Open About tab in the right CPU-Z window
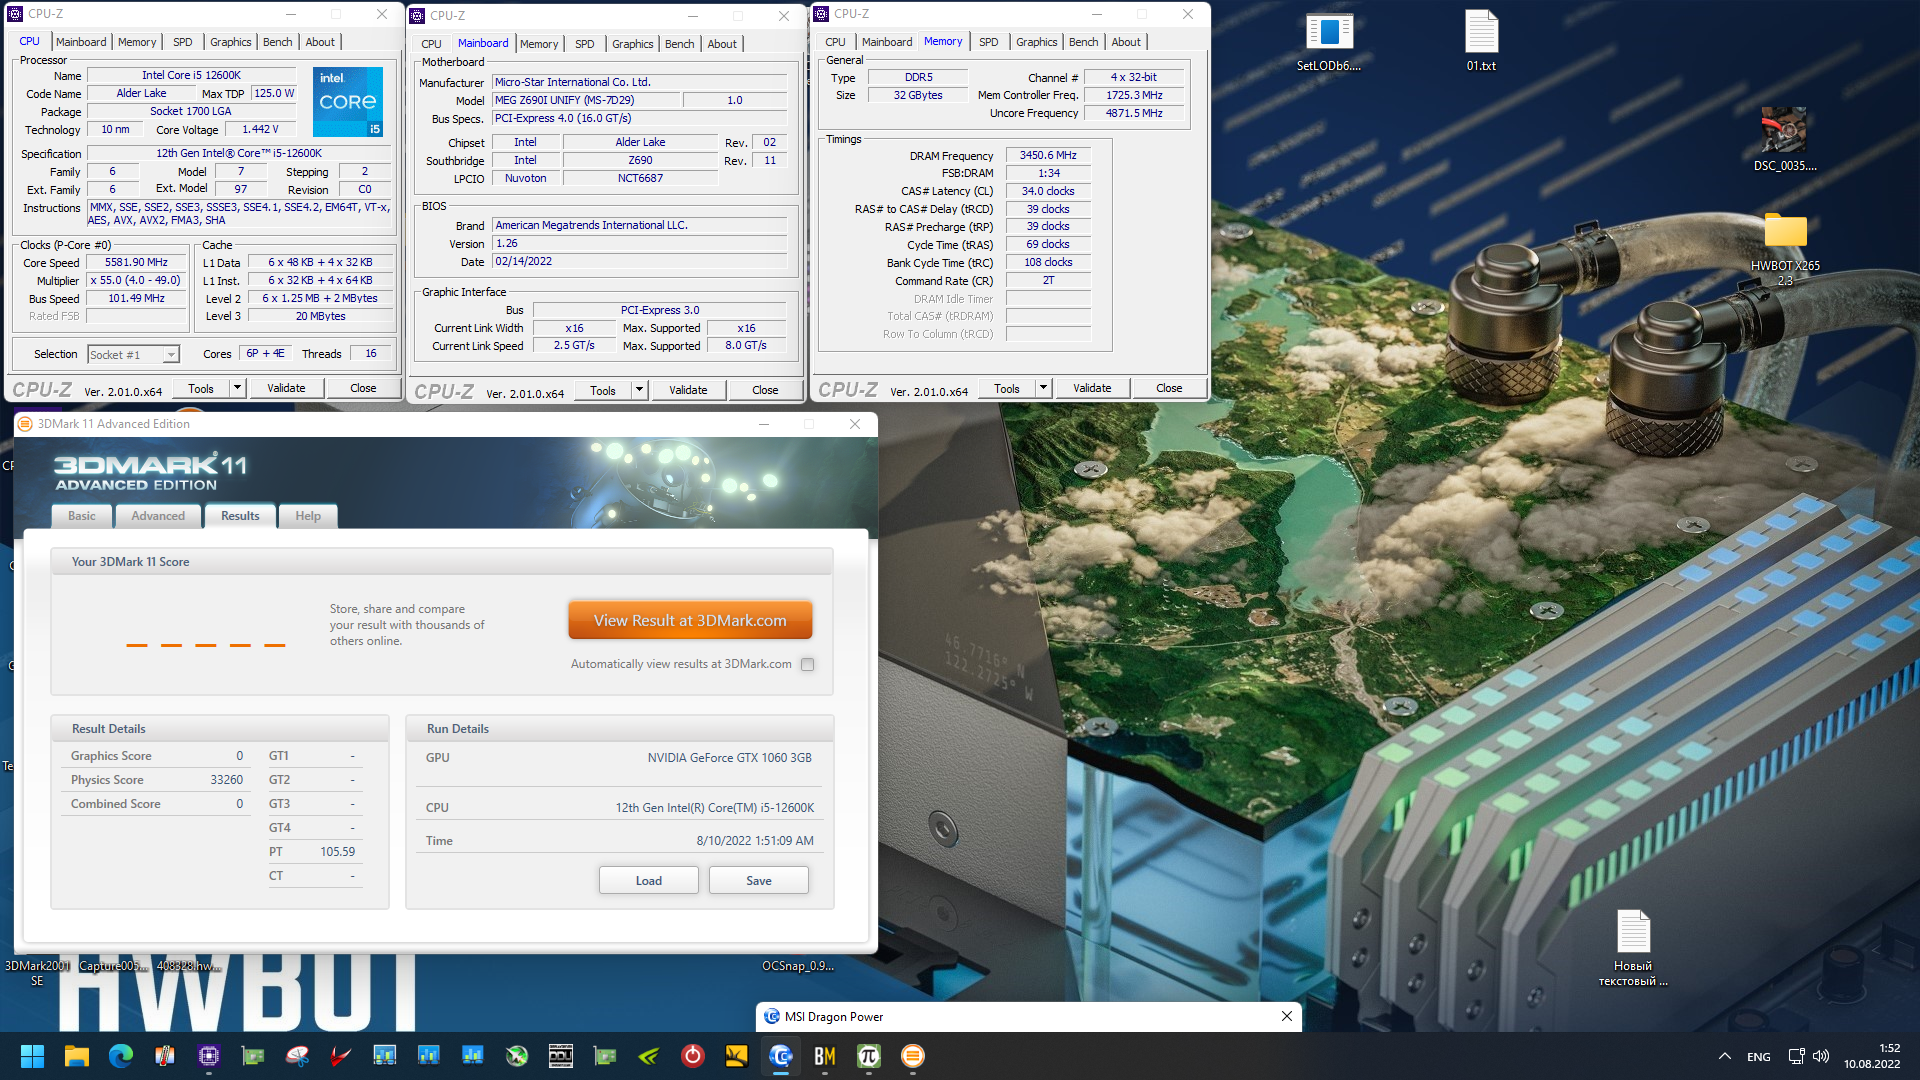 1126,42
